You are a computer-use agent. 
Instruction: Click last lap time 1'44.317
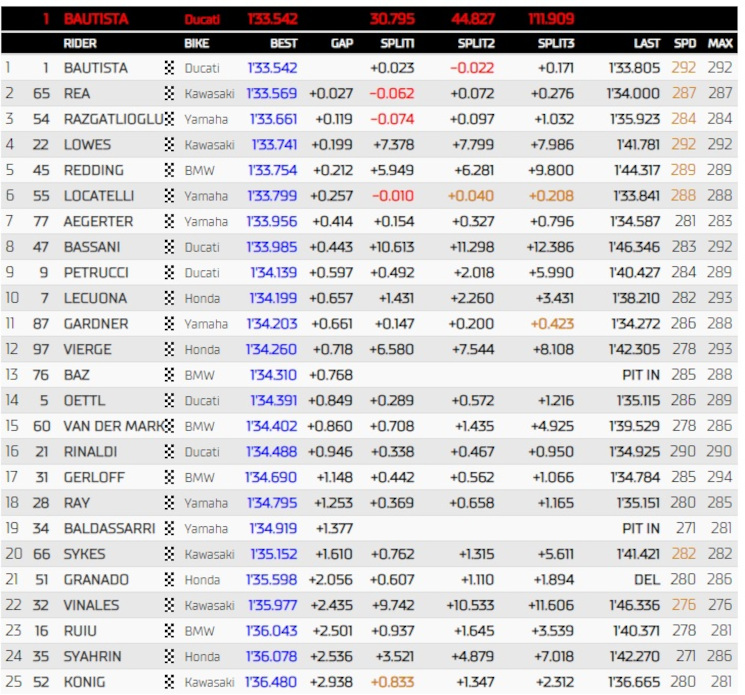point(637,170)
